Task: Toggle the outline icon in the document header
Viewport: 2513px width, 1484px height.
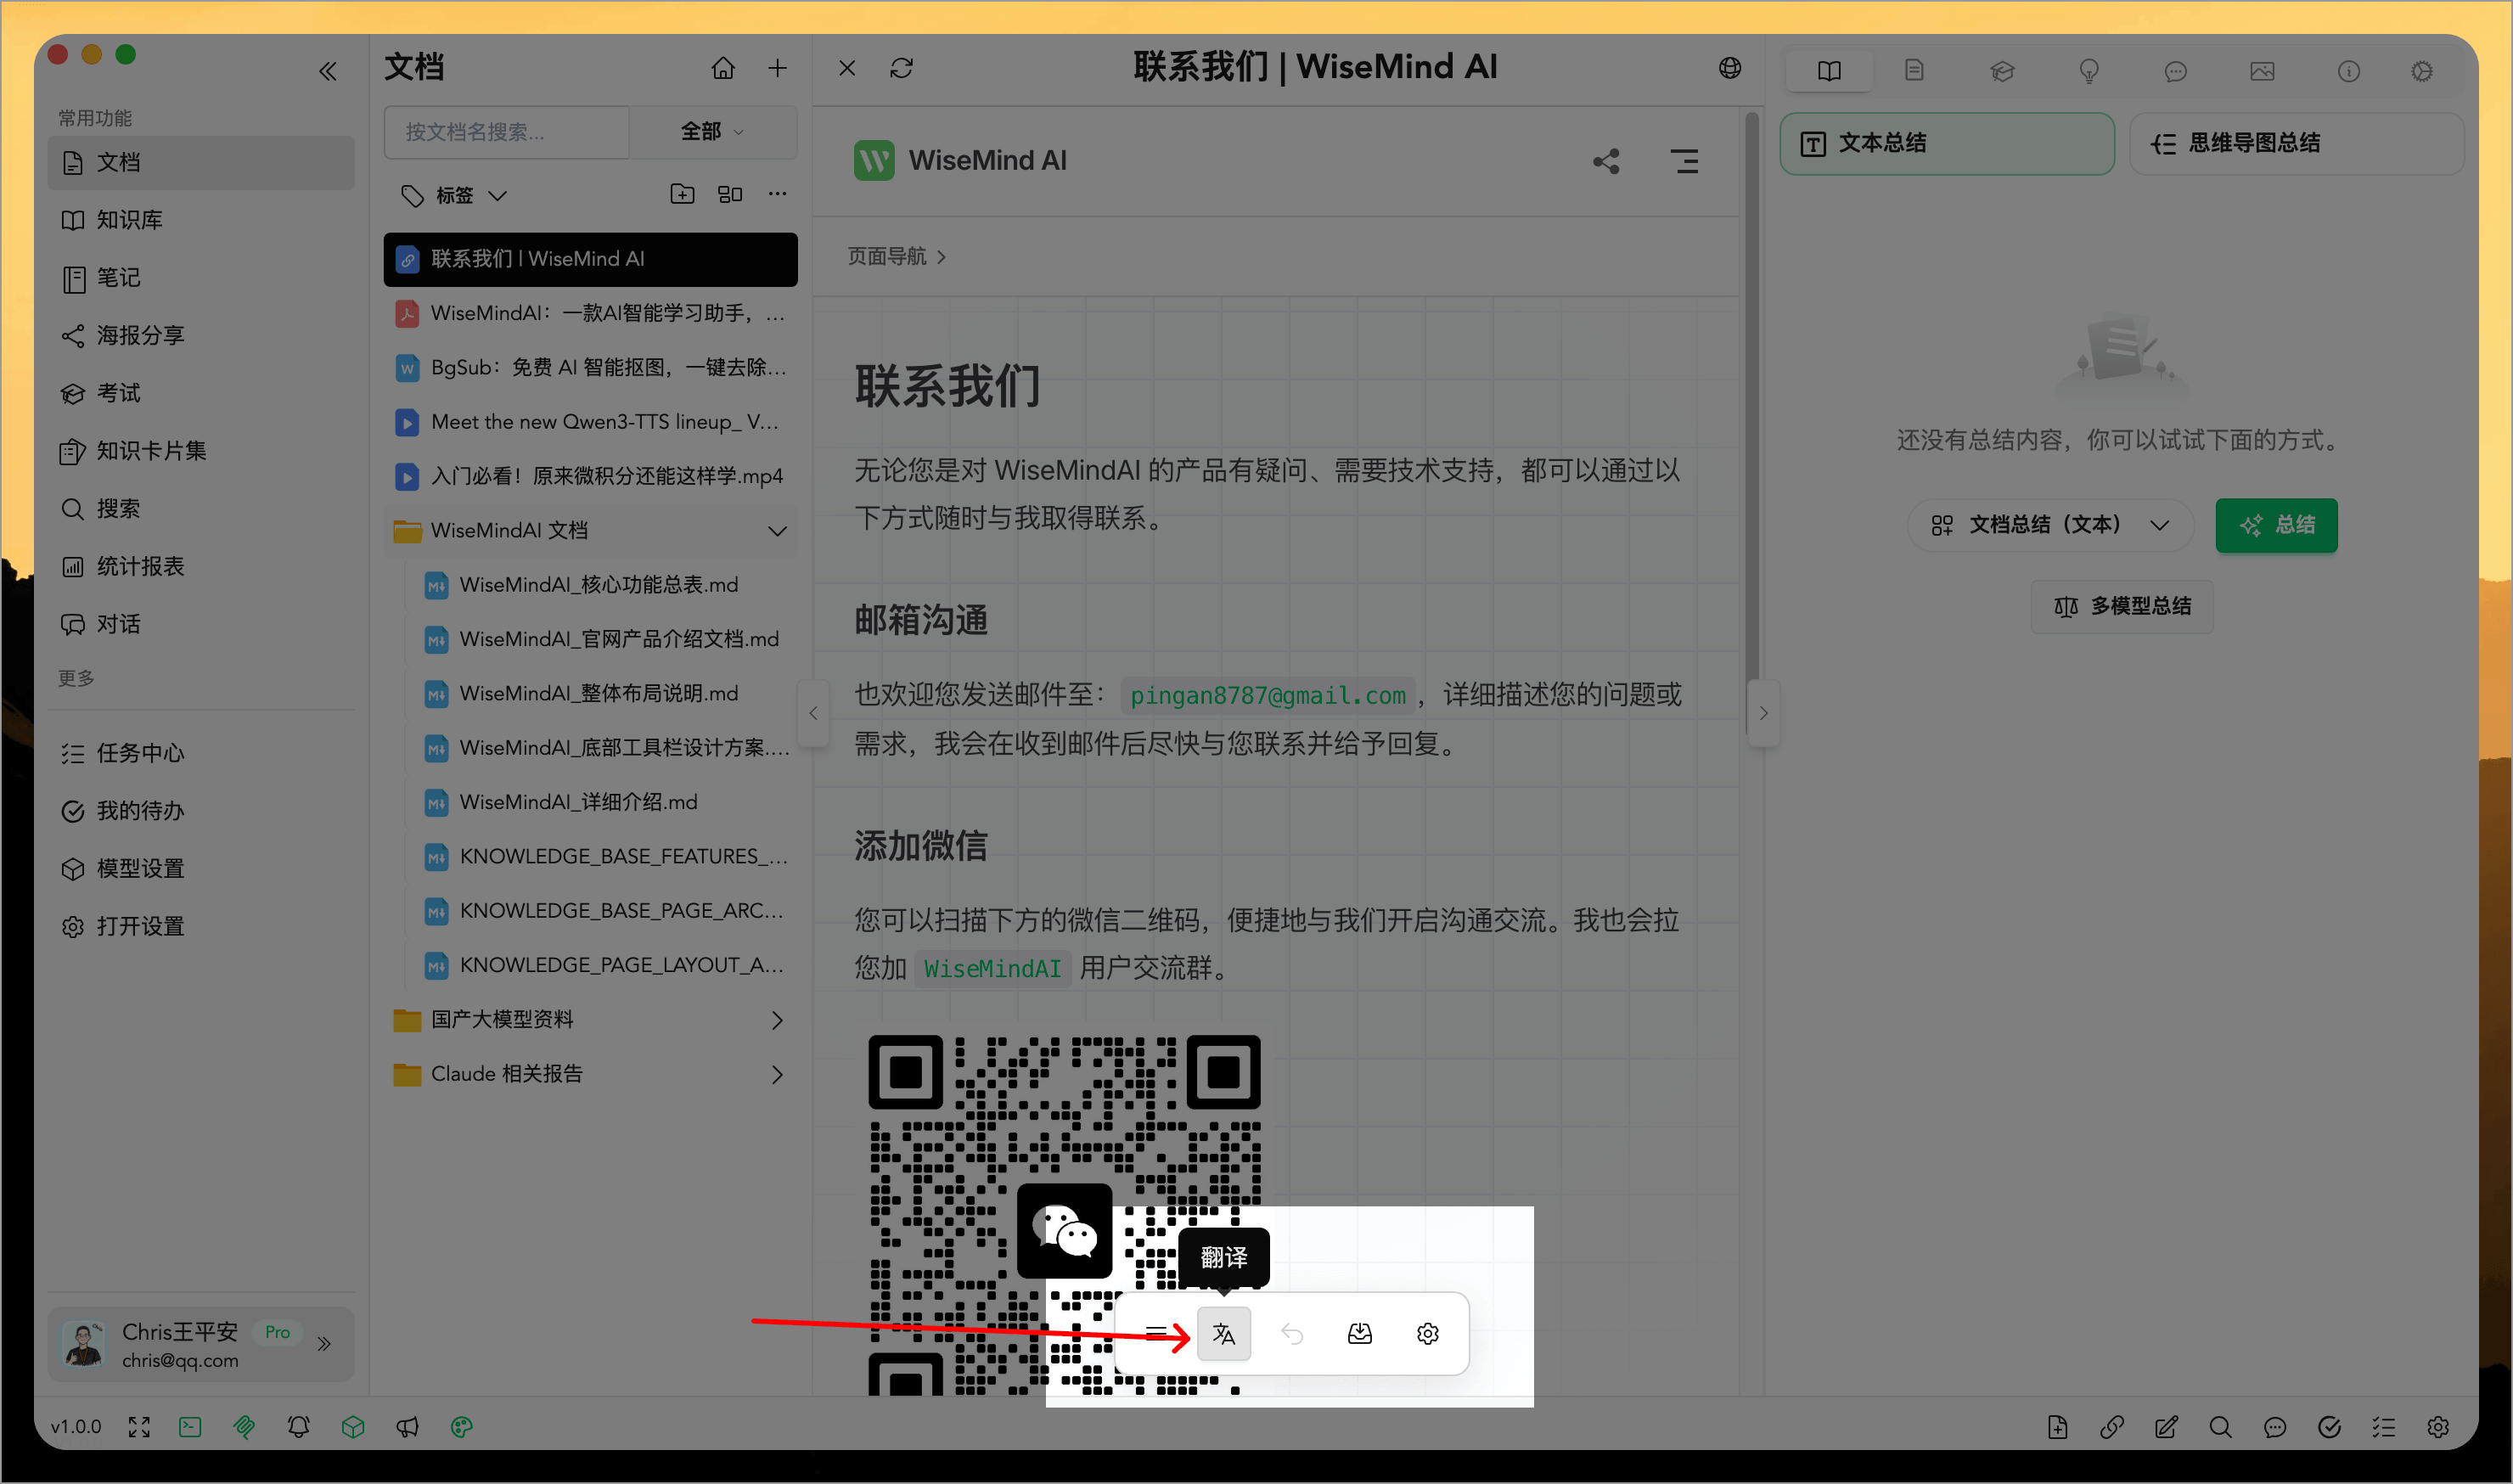Action: click(1685, 160)
